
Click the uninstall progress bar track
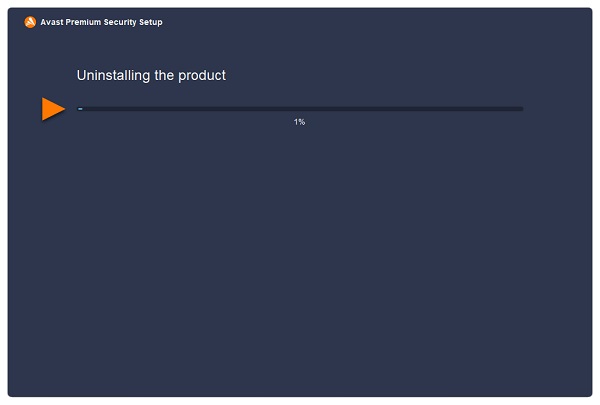pos(300,109)
